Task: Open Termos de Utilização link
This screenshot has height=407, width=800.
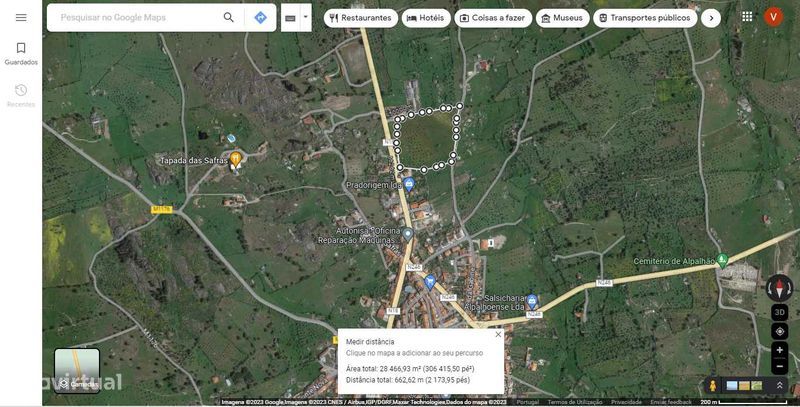Action: tap(574, 402)
